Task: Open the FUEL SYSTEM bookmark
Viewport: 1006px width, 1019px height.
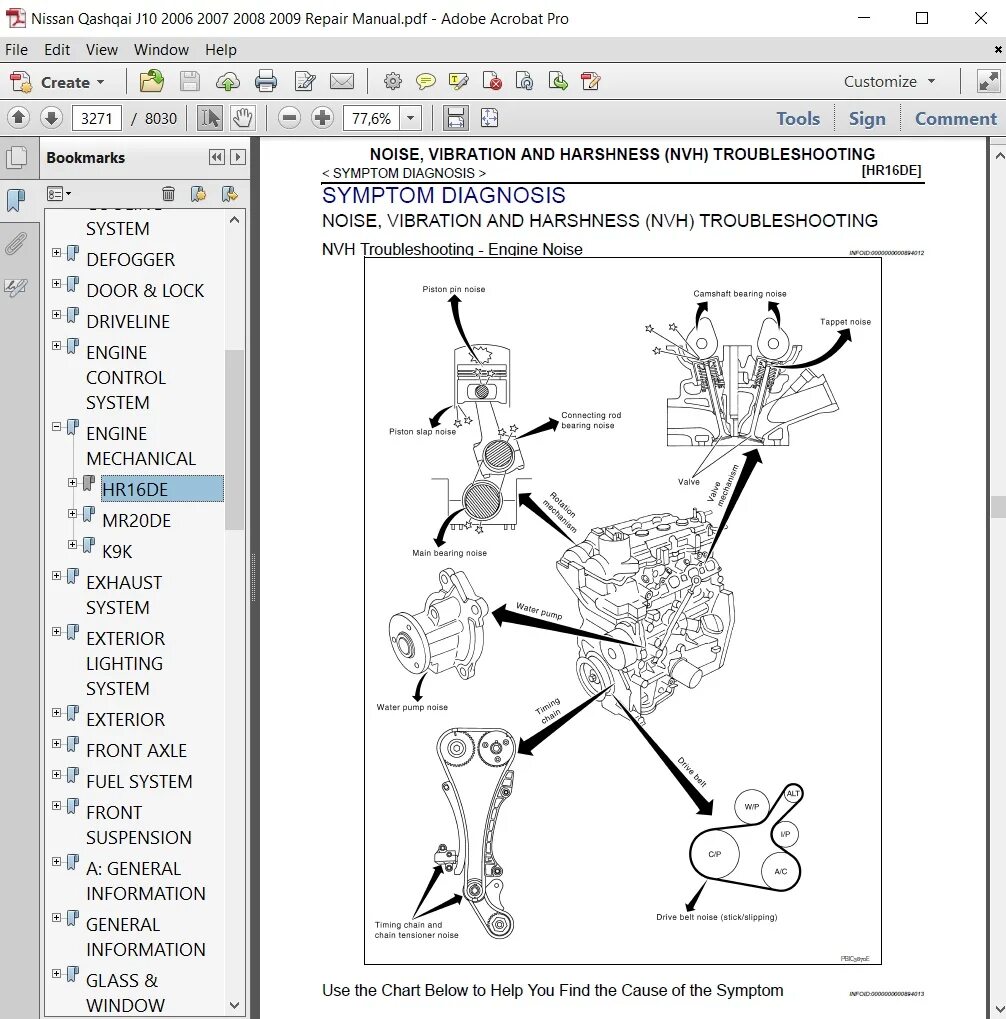Action: click(x=139, y=782)
